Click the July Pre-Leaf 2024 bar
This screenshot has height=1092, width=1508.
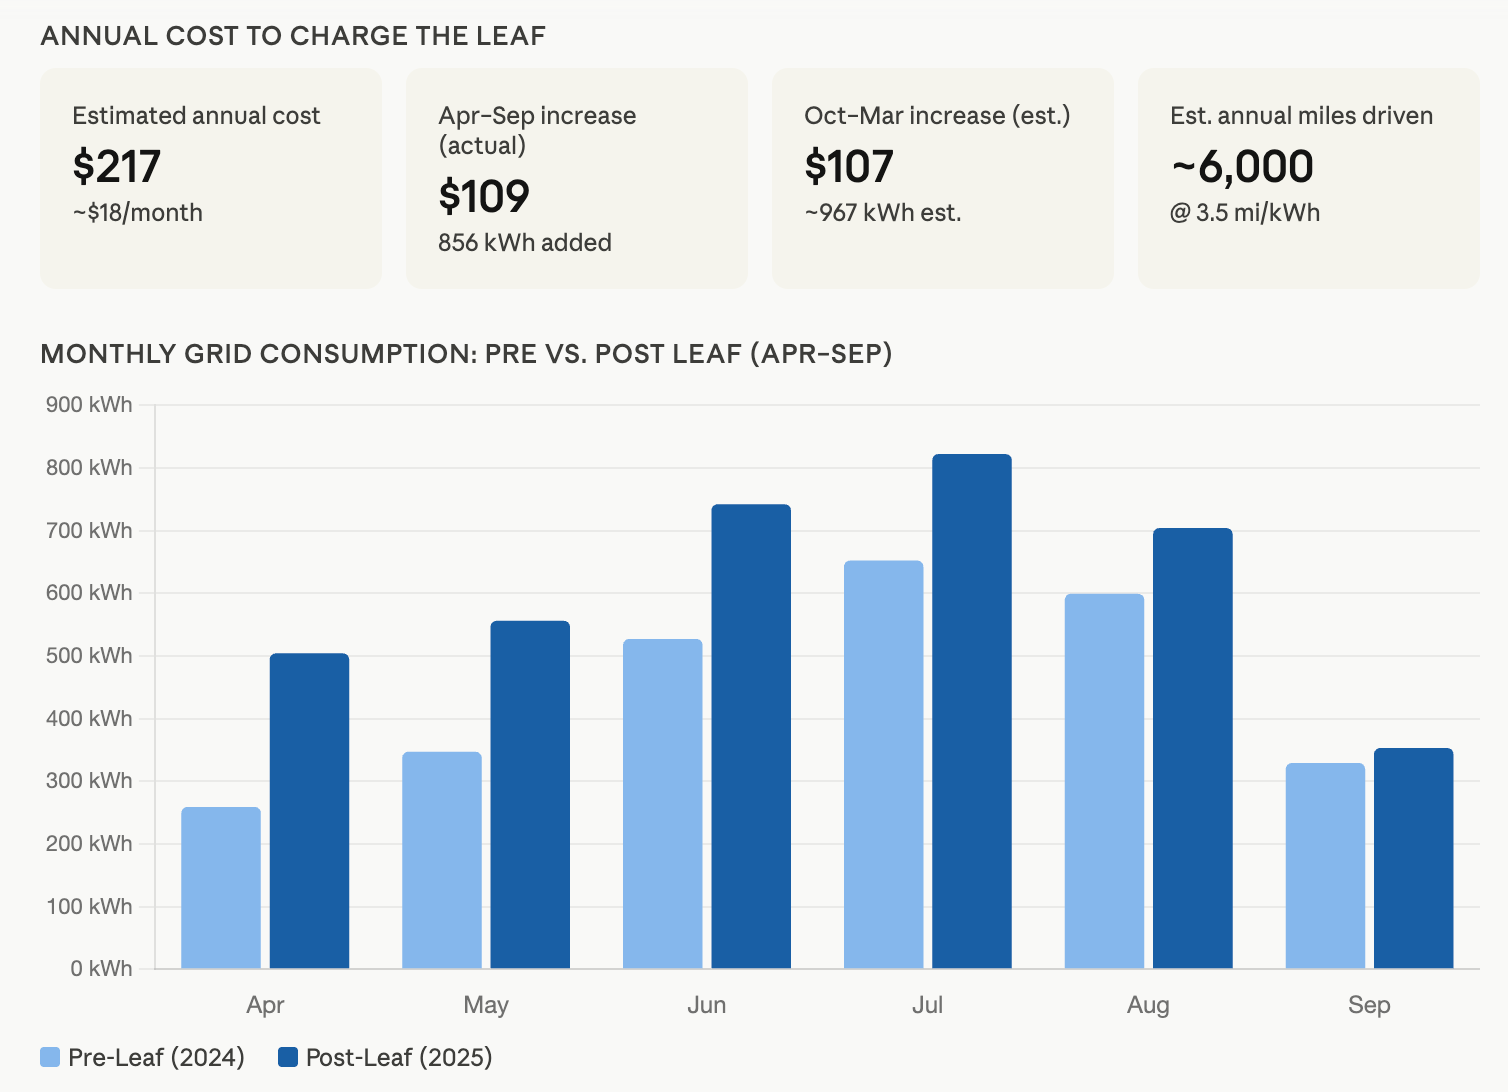[883, 764]
